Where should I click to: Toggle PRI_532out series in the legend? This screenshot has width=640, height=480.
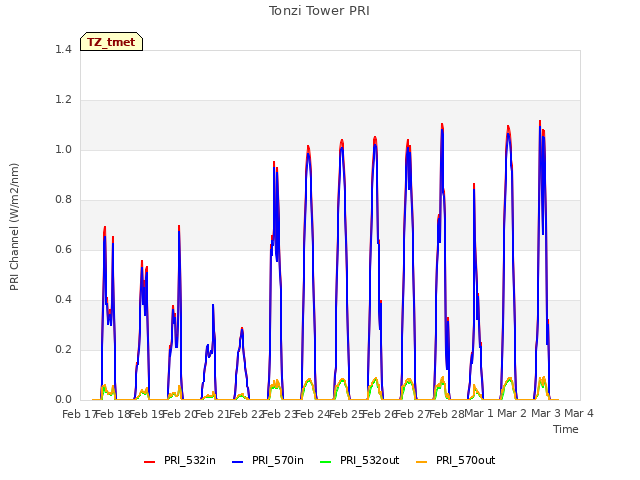pyautogui.click(x=360, y=460)
